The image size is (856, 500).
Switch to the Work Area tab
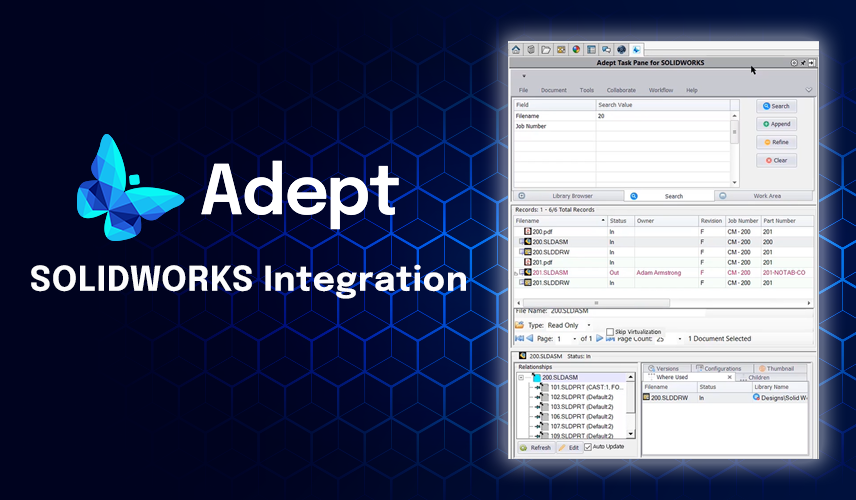[764, 196]
